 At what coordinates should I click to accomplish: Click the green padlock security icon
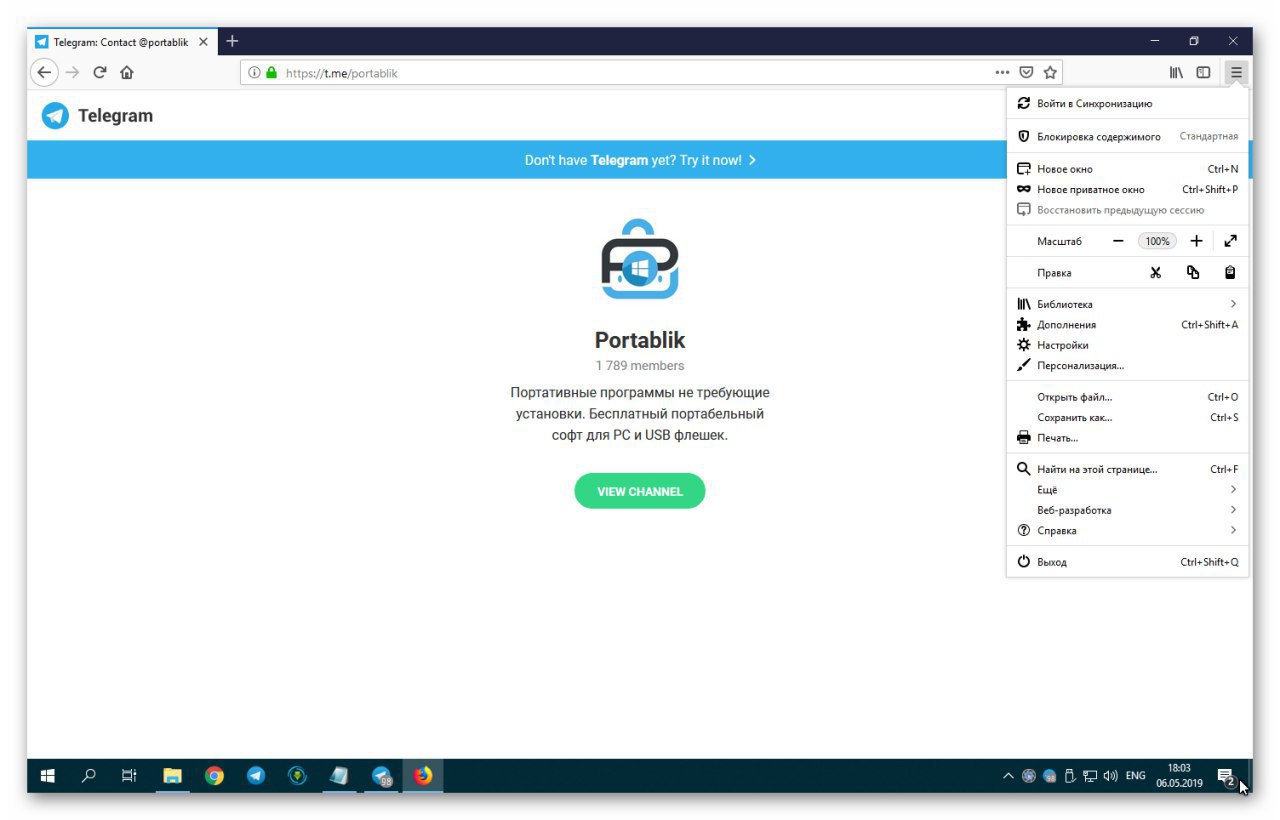pos(271,72)
